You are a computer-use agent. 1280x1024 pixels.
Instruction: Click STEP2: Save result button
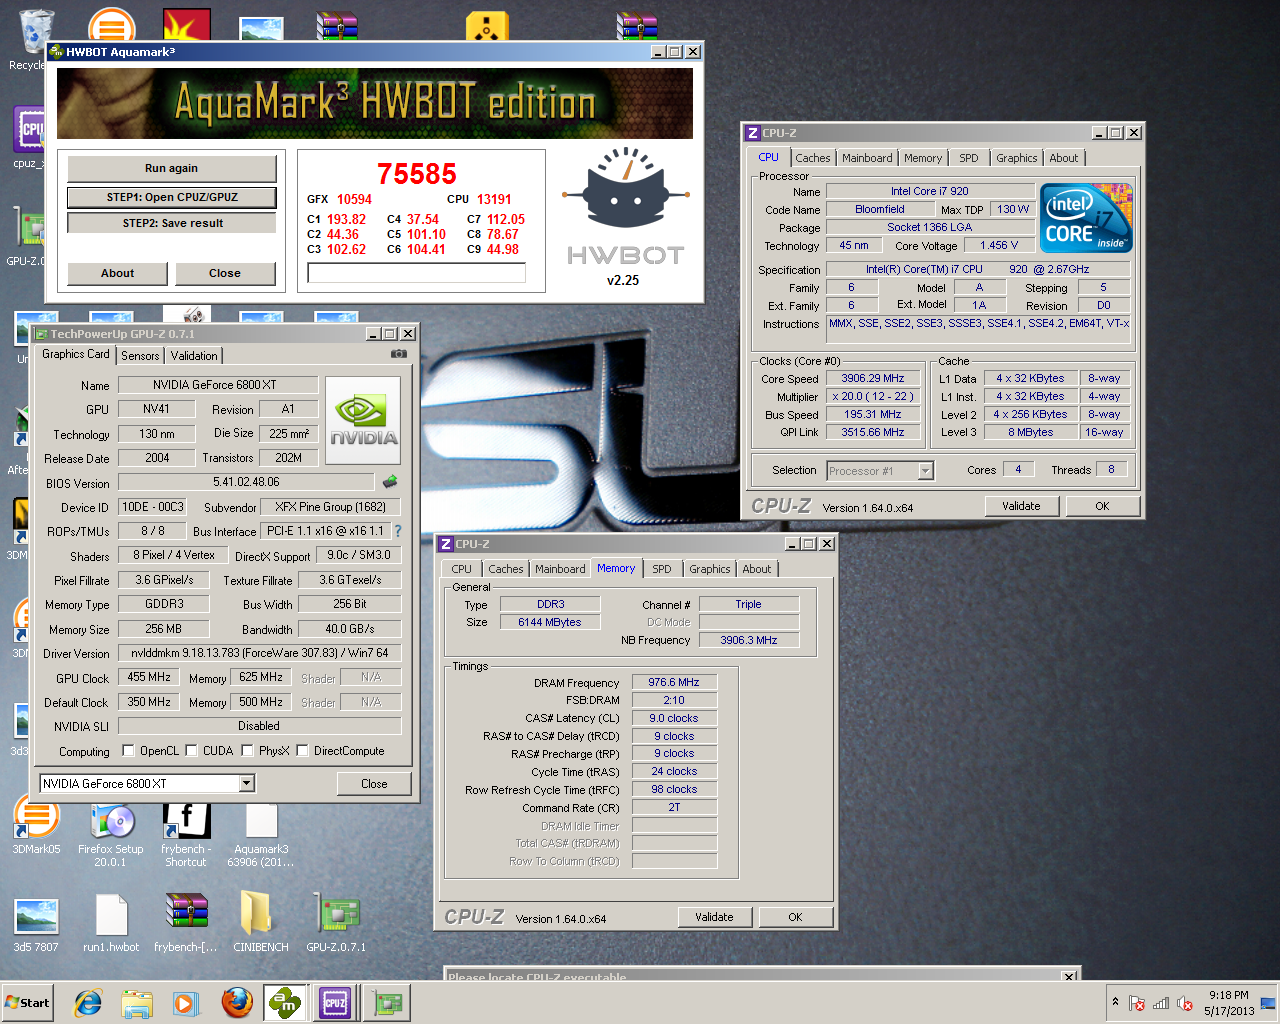click(x=171, y=223)
